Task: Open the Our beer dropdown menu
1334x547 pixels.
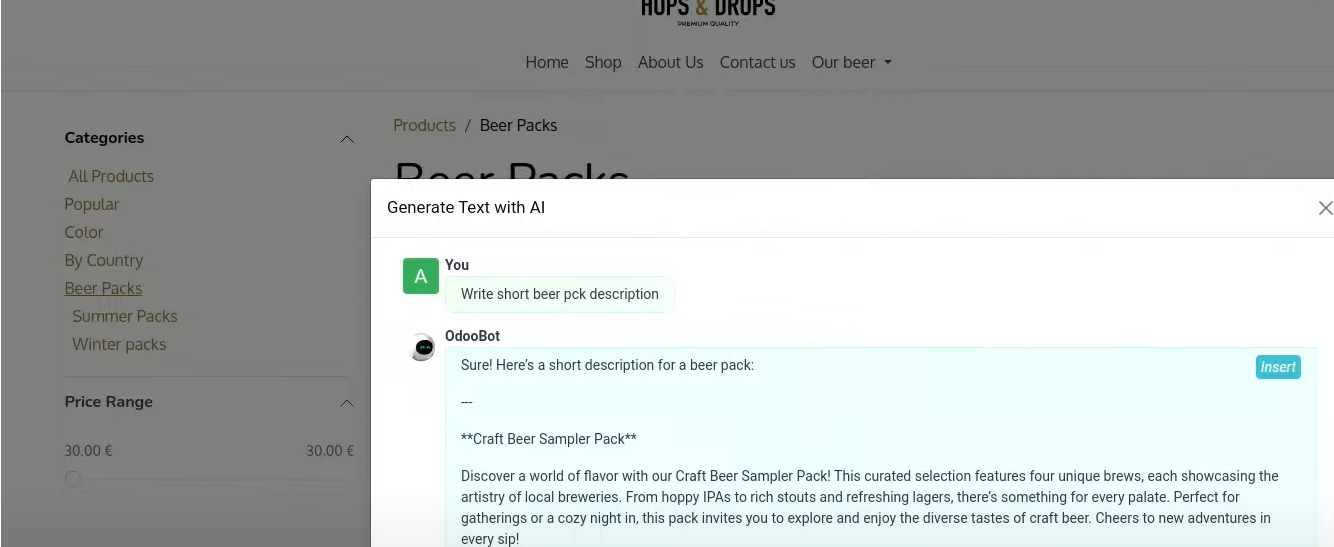Action: (851, 62)
